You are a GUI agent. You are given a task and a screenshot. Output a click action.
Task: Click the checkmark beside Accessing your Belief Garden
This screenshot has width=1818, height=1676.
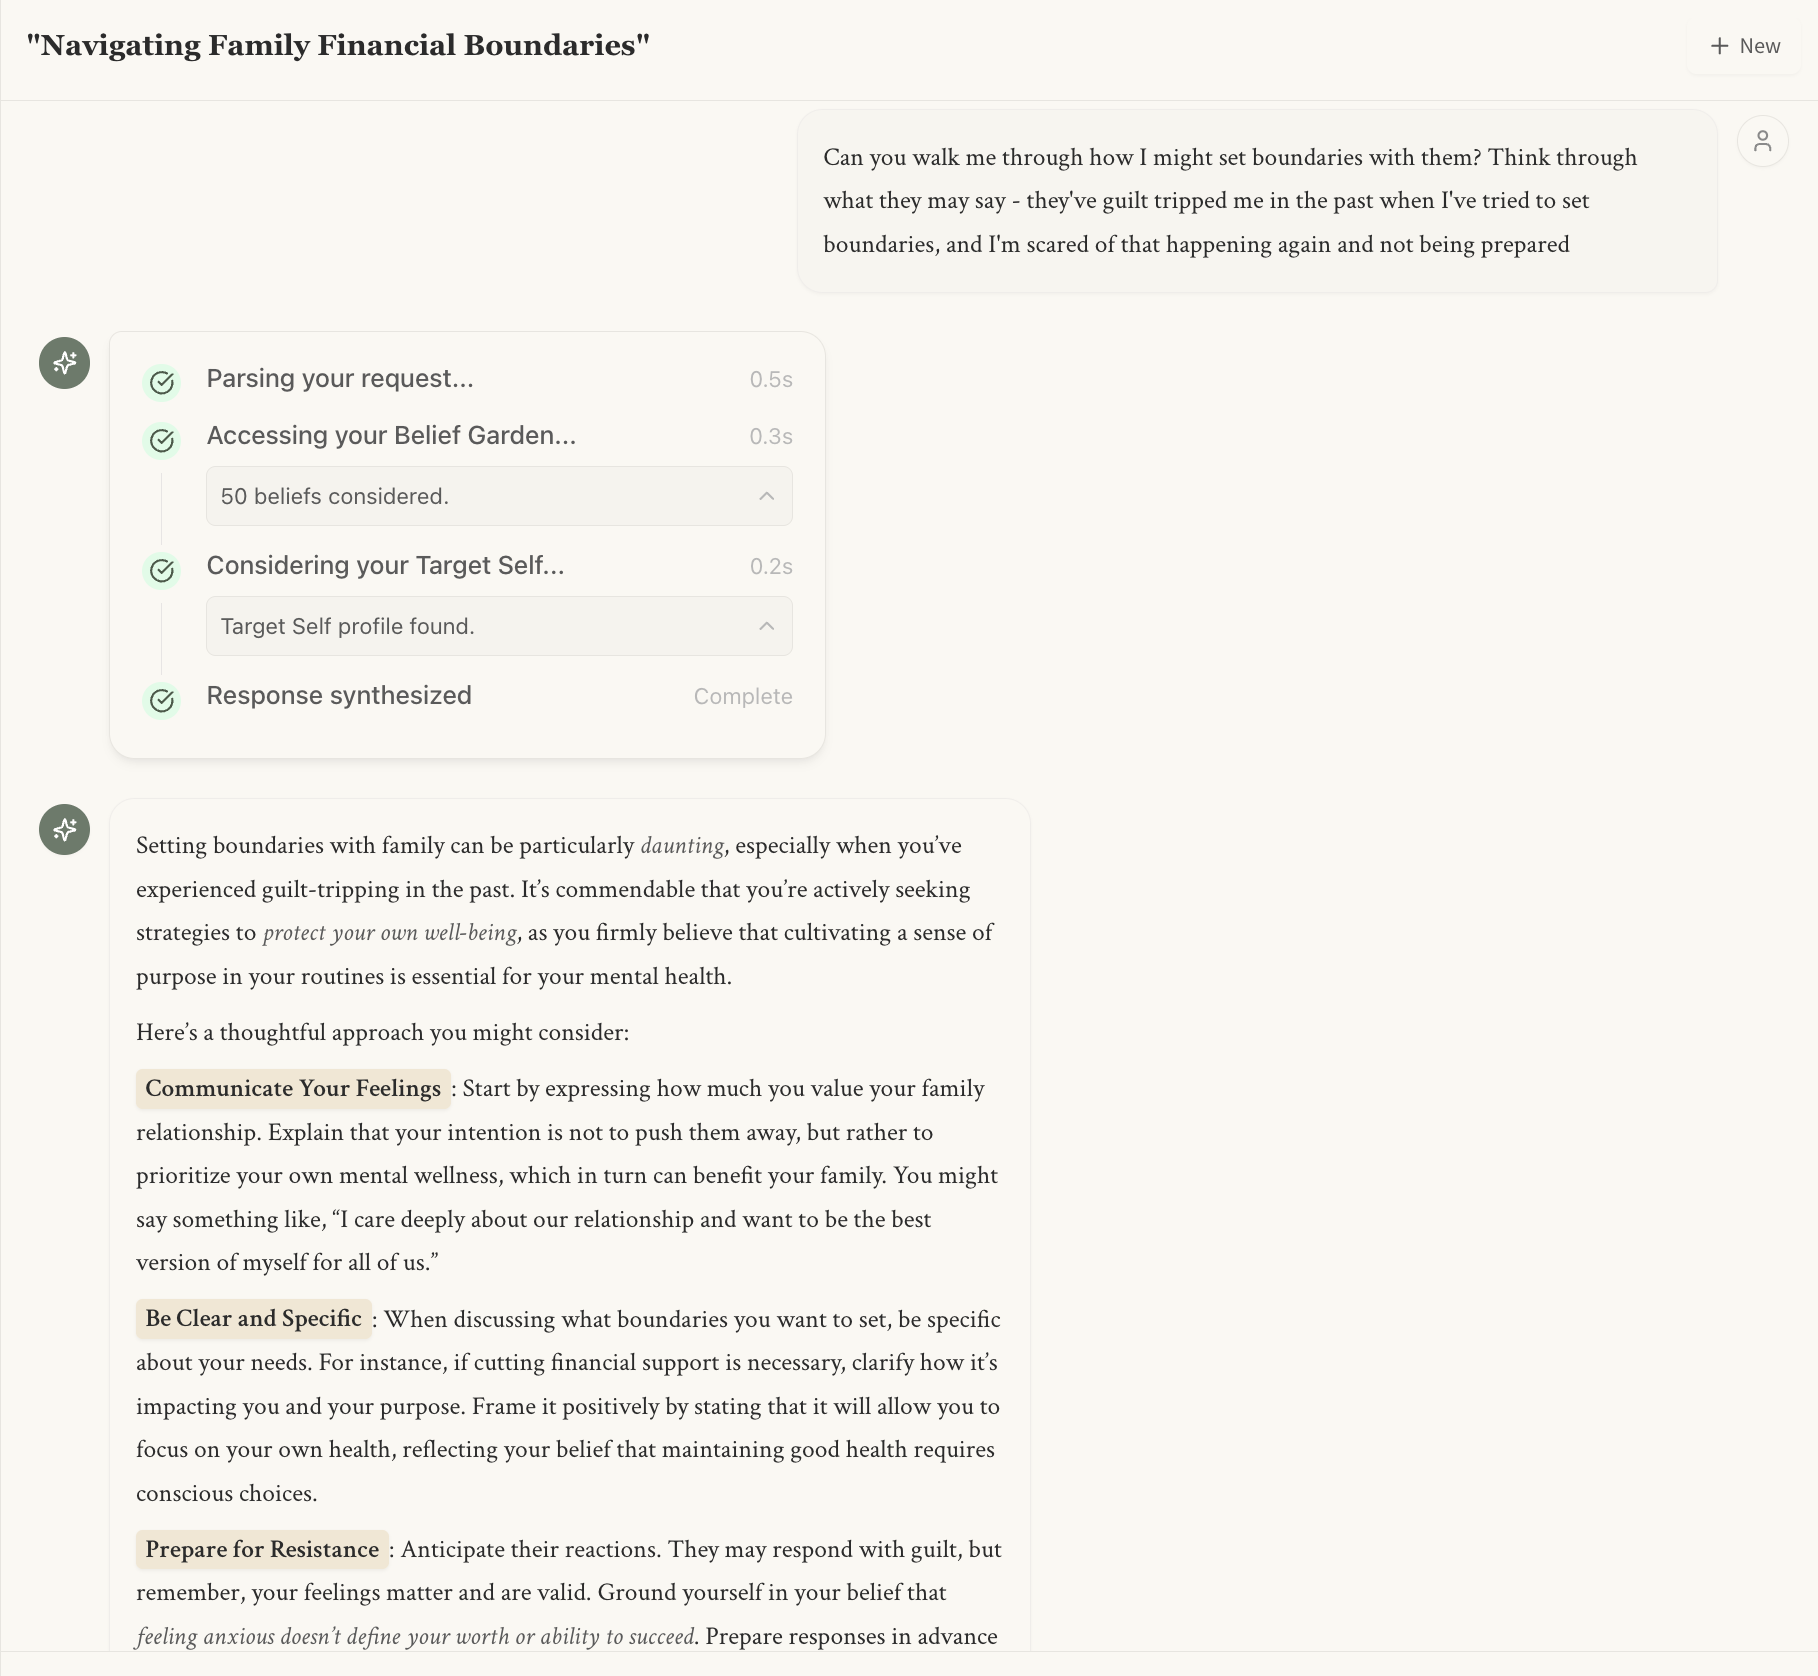coord(162,440)
